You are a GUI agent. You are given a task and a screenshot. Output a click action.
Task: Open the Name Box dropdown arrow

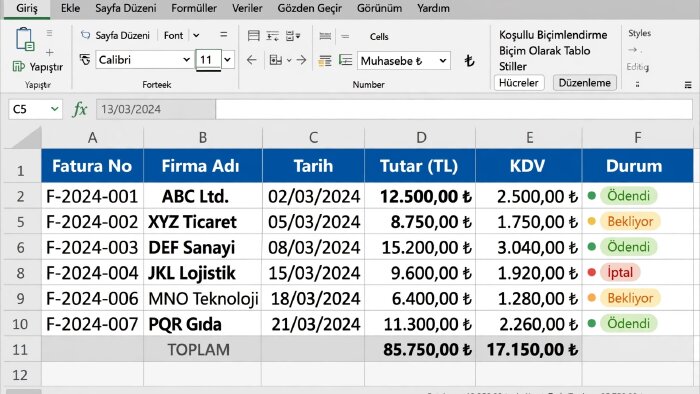pyautogui.click(x=54, y=109)
